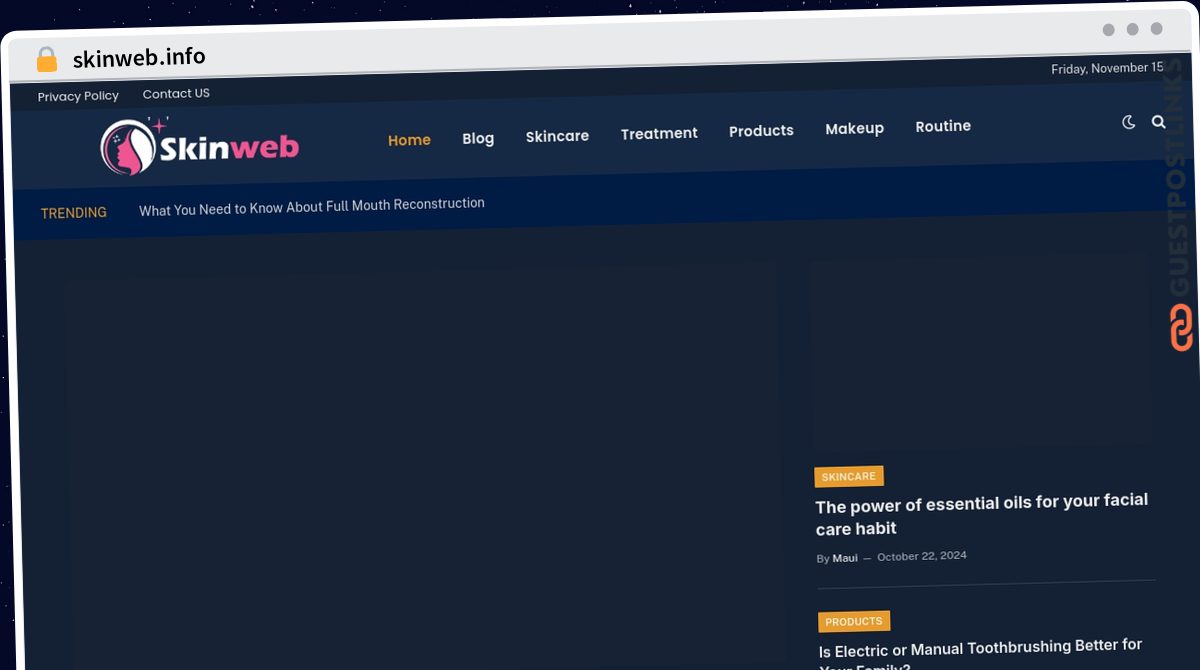
Task: View author Maui's profile
Action: (845, 558)
